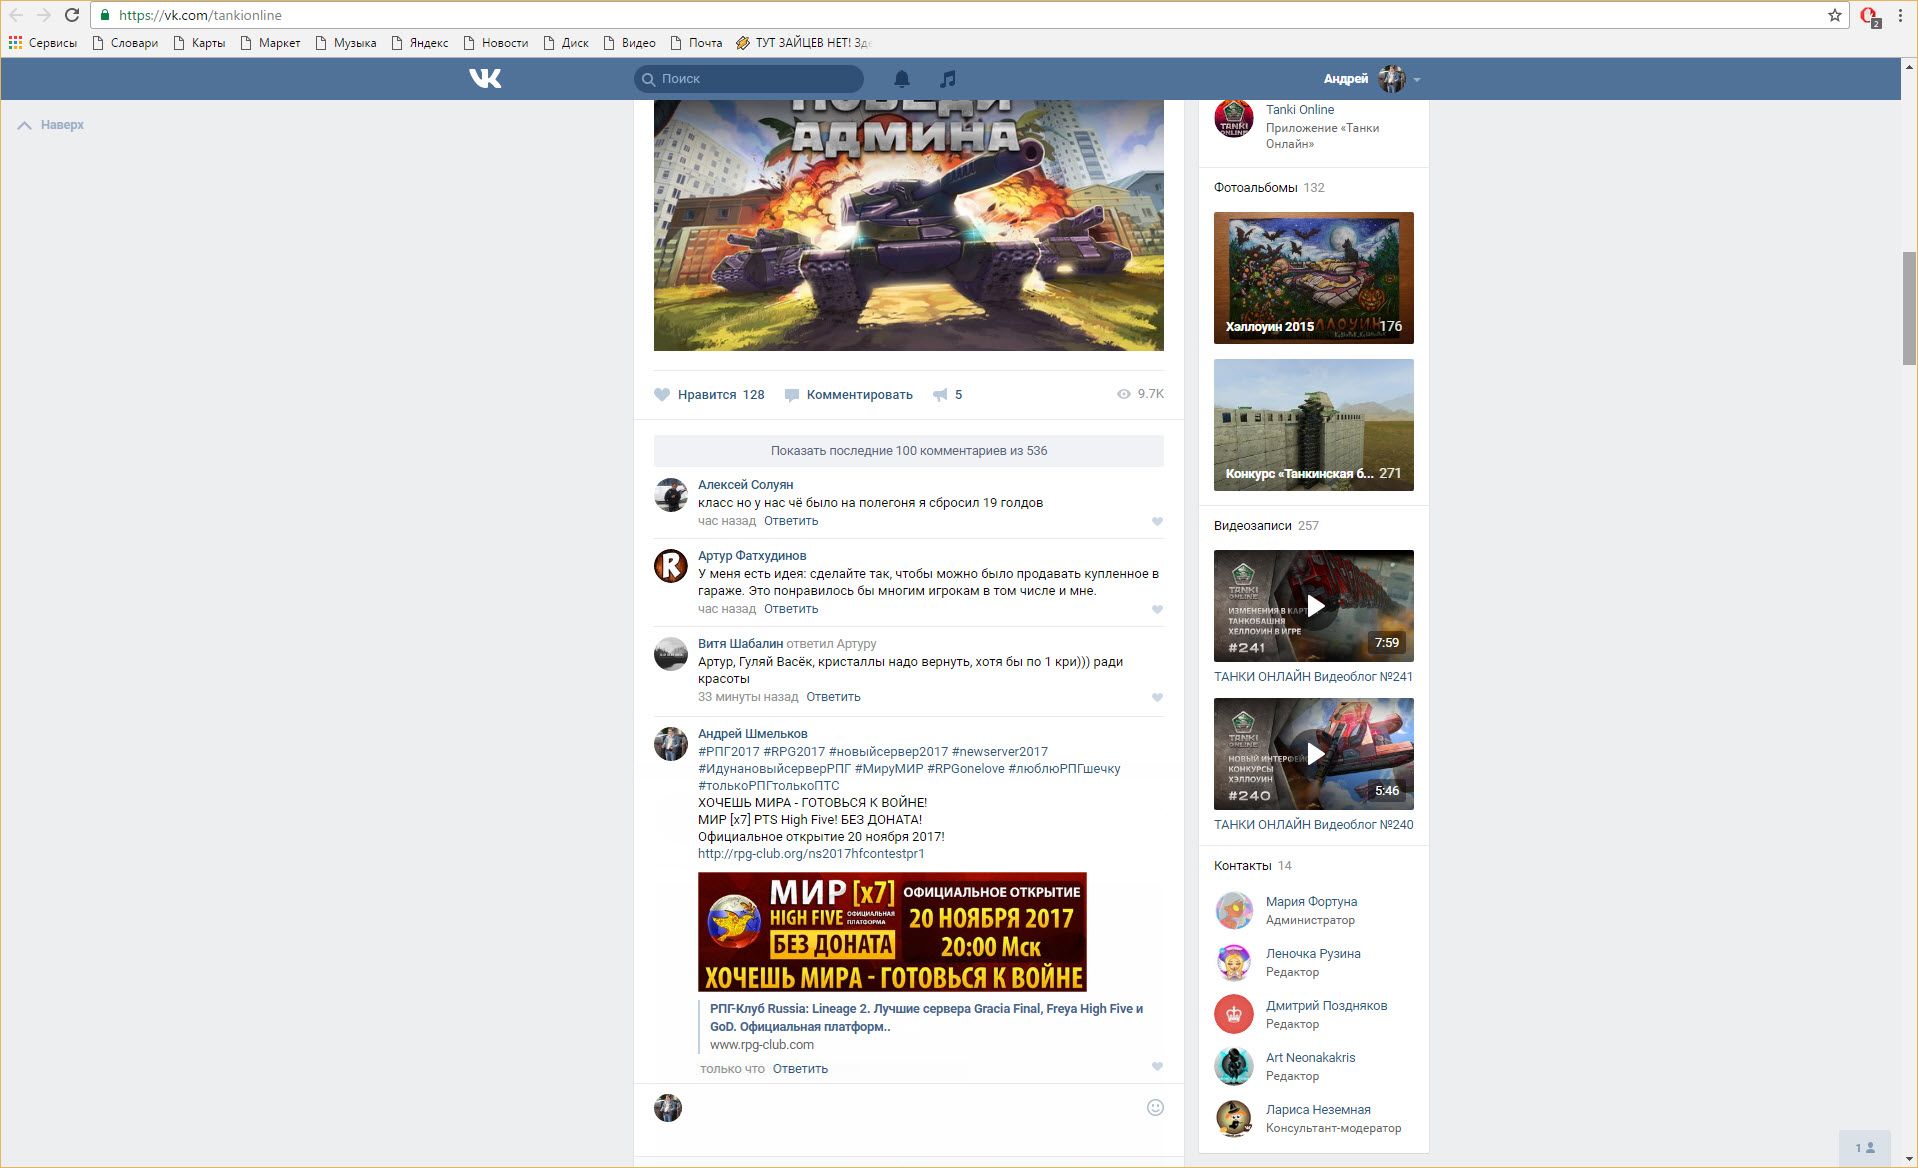1918x1168 pixels.
Task: Jump to top via Наверх
Action: coord(51,125)
